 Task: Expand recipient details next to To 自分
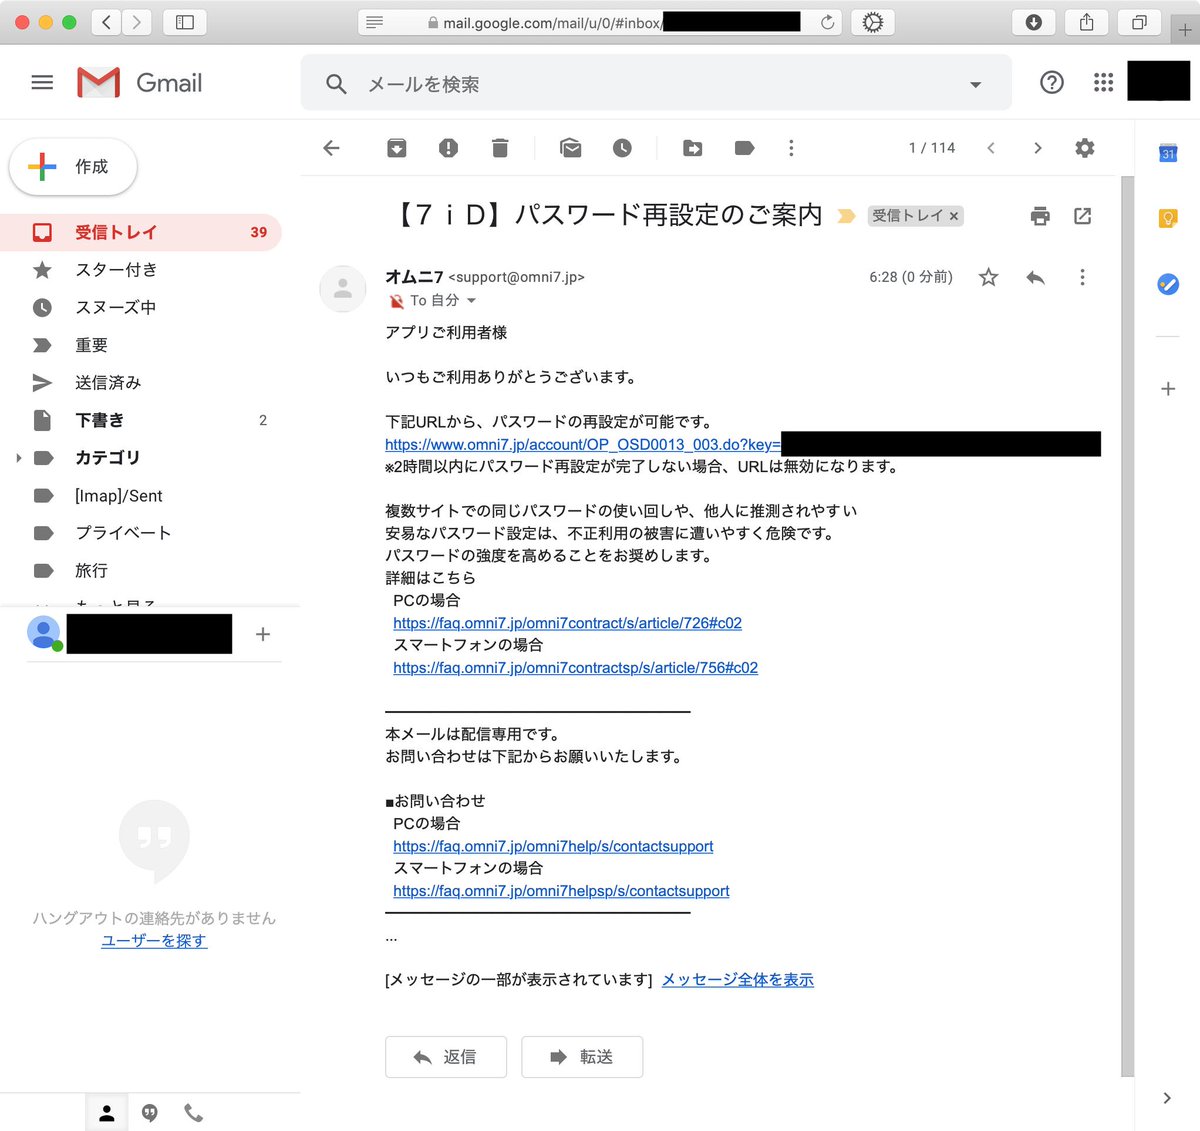(x=471, y=301)
